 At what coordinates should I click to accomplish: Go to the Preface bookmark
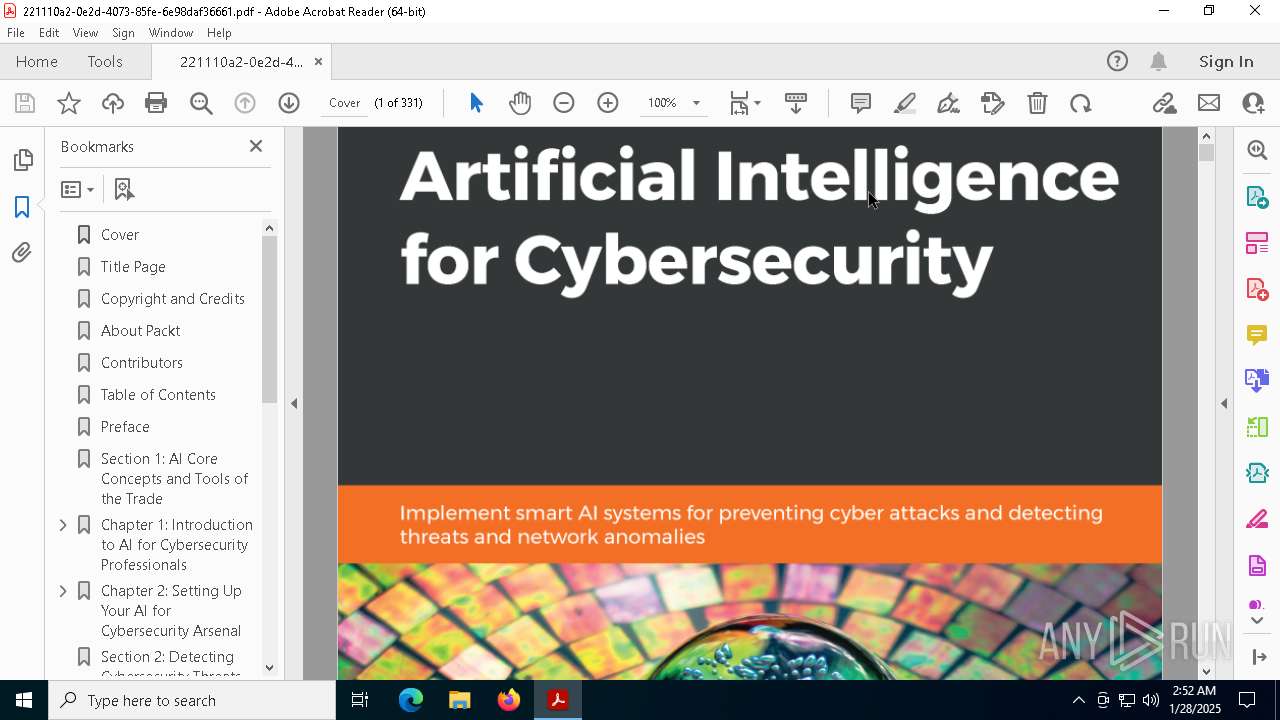click(x=125, y=427)
